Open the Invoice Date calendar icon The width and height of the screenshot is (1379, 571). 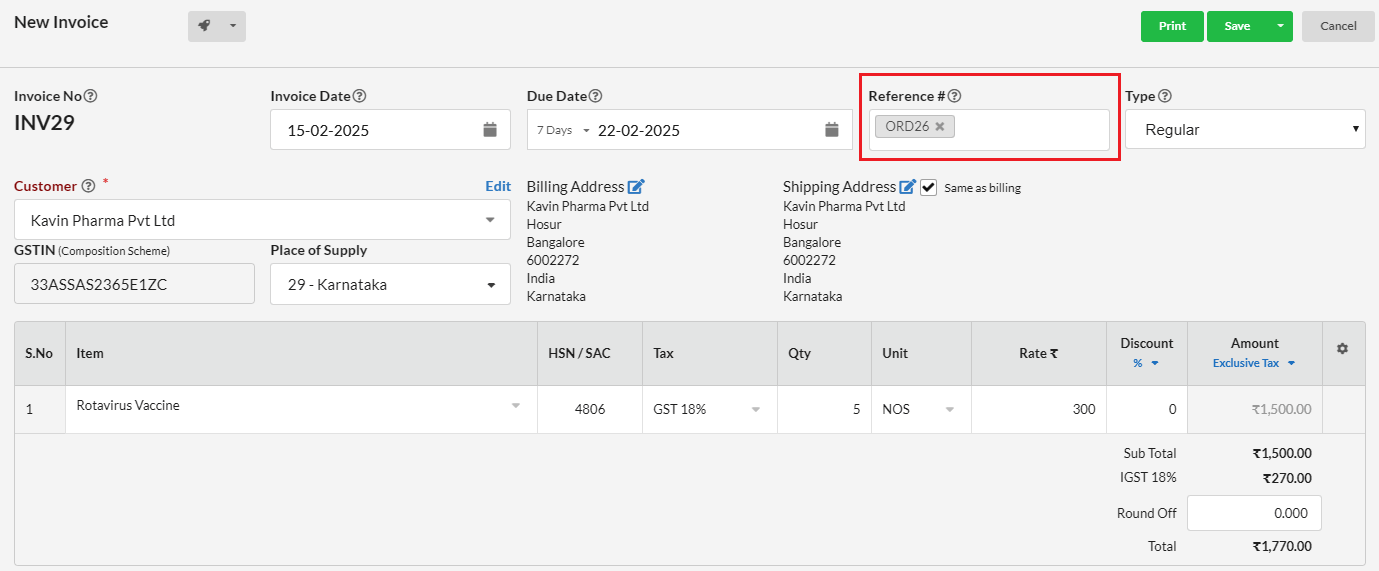[x=490, y=129]
